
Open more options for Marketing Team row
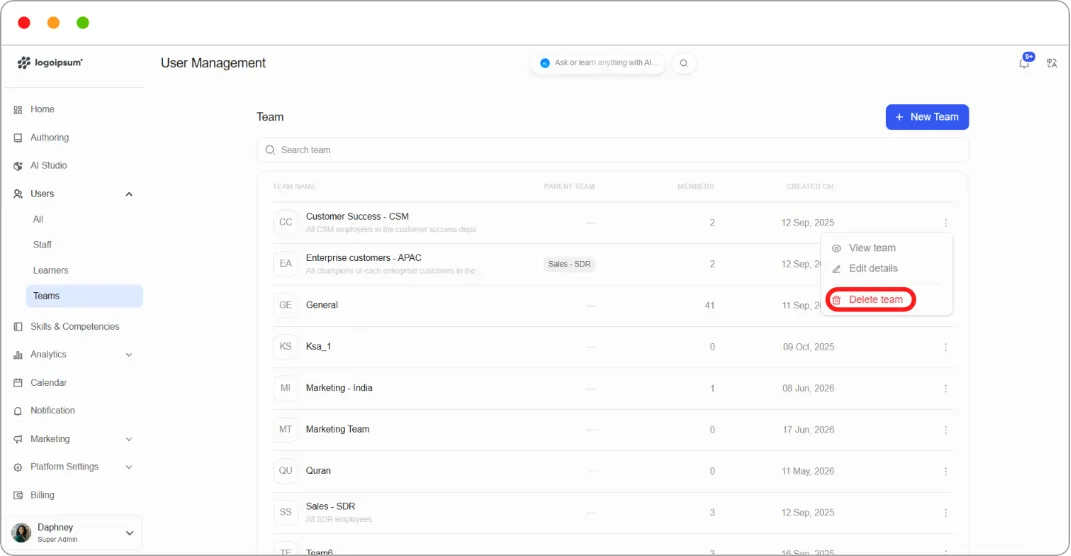click(x=945, y=430)
